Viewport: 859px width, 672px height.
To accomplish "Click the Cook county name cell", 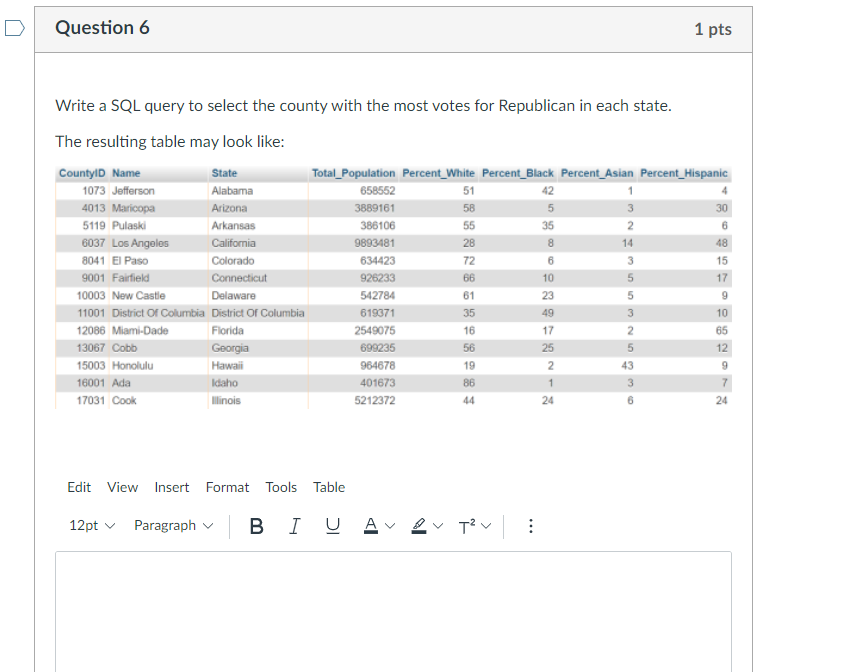I will [x=124, y=401].
